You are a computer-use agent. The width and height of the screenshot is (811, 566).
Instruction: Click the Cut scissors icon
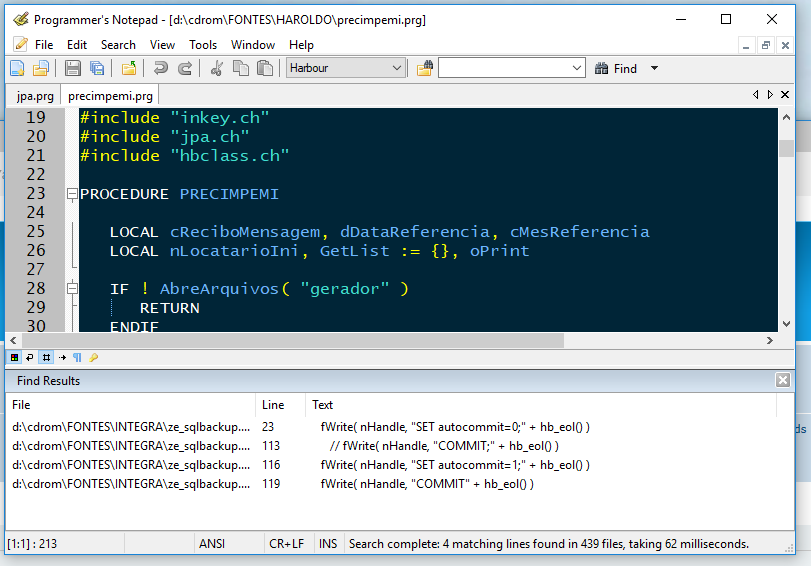pyautogui.click(x=216, y=68)
